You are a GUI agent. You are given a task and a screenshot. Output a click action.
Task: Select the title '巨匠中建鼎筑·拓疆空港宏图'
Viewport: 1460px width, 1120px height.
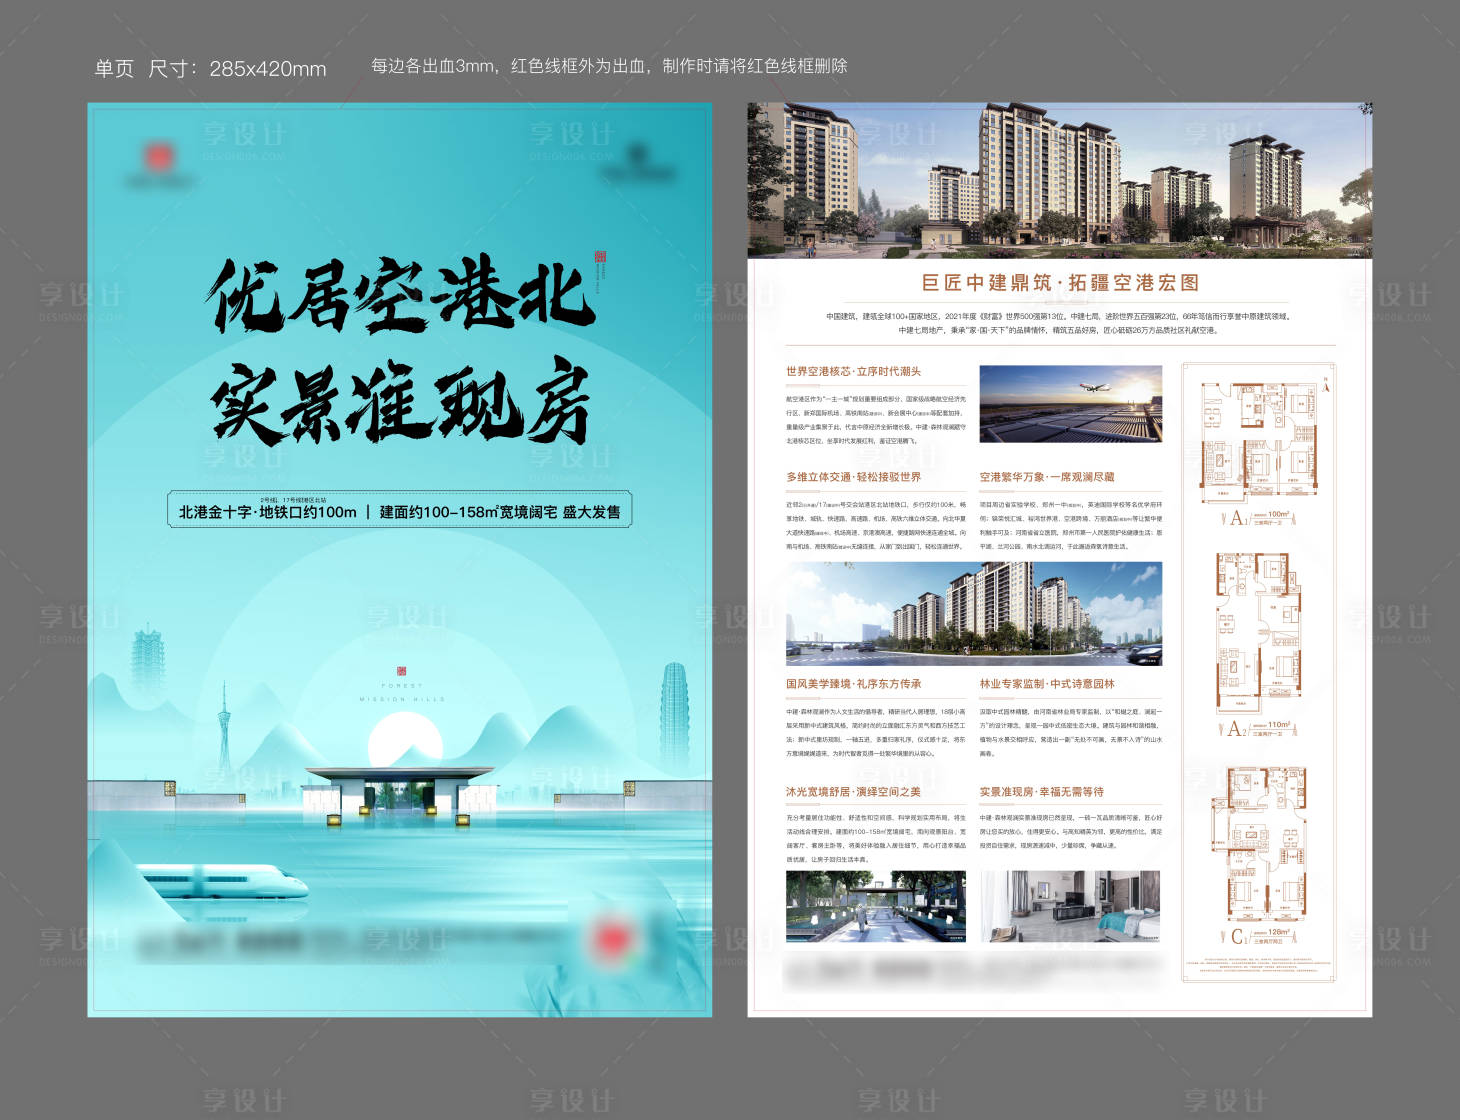pyautogui.click(x=1060, y=283)
